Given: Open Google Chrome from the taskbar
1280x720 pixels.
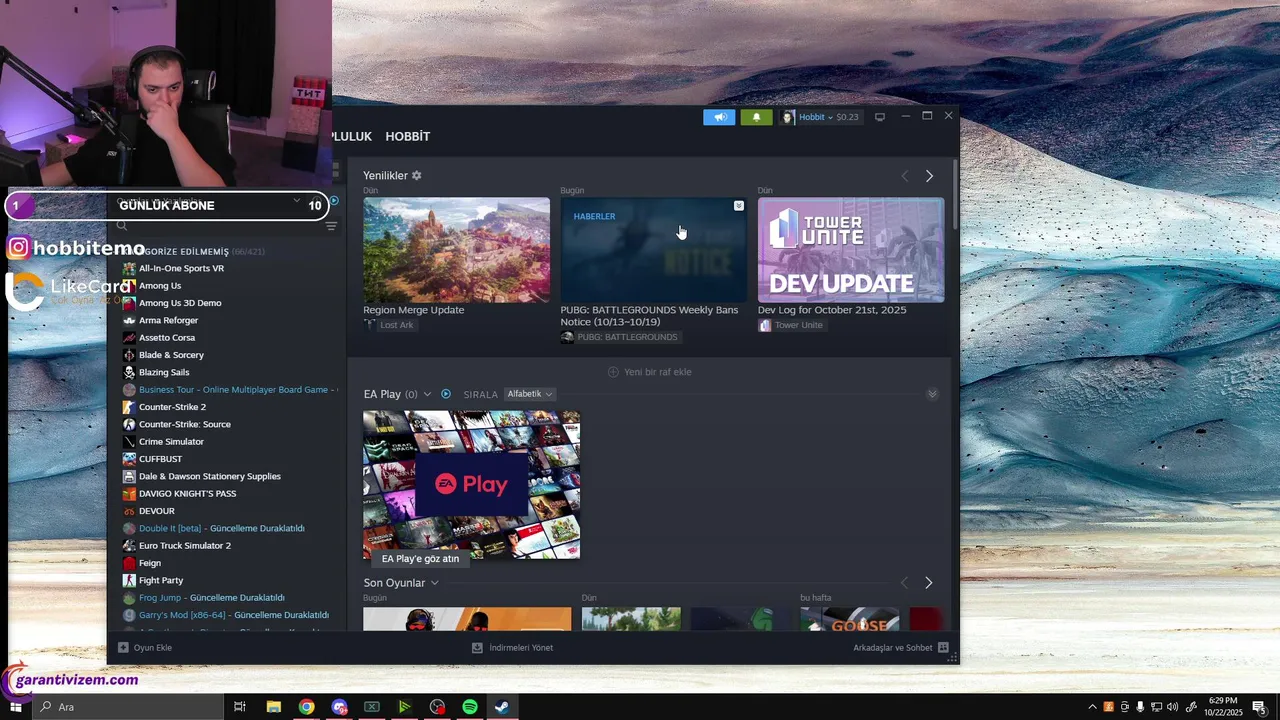Looking at the screenshot, I should pyautogui.click(x=306, y=707).
